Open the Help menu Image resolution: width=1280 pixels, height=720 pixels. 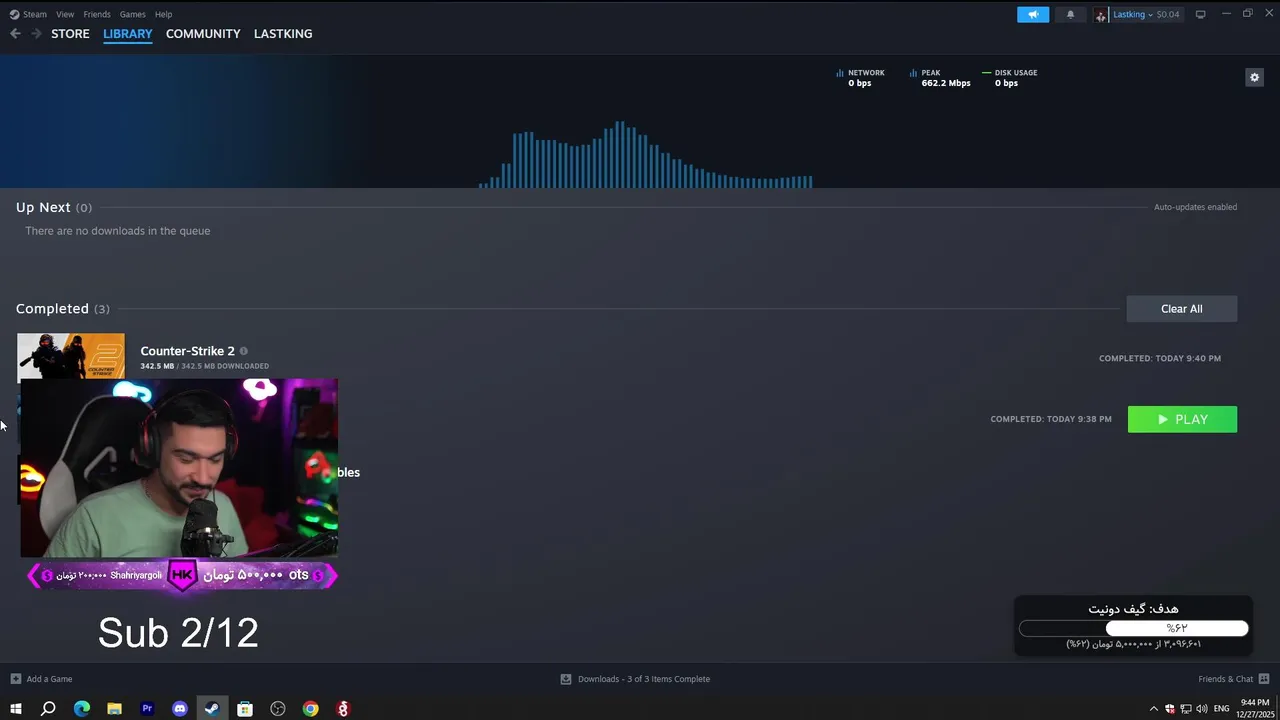pyautogui.click(x=163, y=14)
